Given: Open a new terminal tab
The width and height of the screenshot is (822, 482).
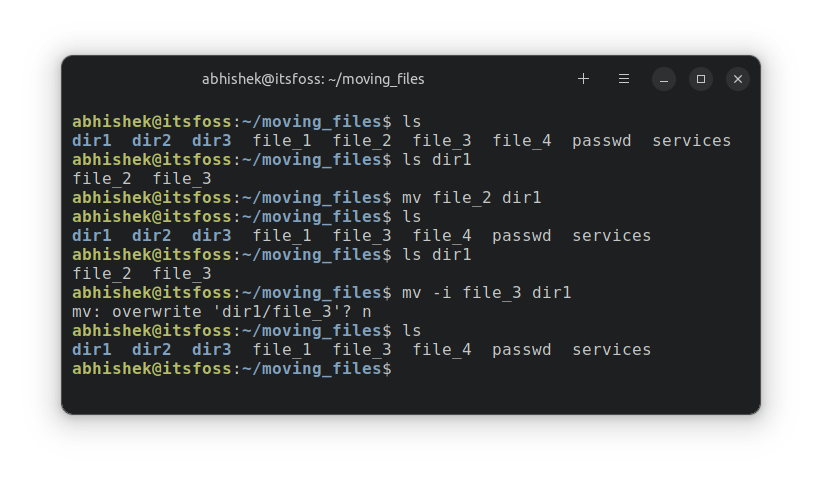Looking at the screenshot, I should pos(584,79).
